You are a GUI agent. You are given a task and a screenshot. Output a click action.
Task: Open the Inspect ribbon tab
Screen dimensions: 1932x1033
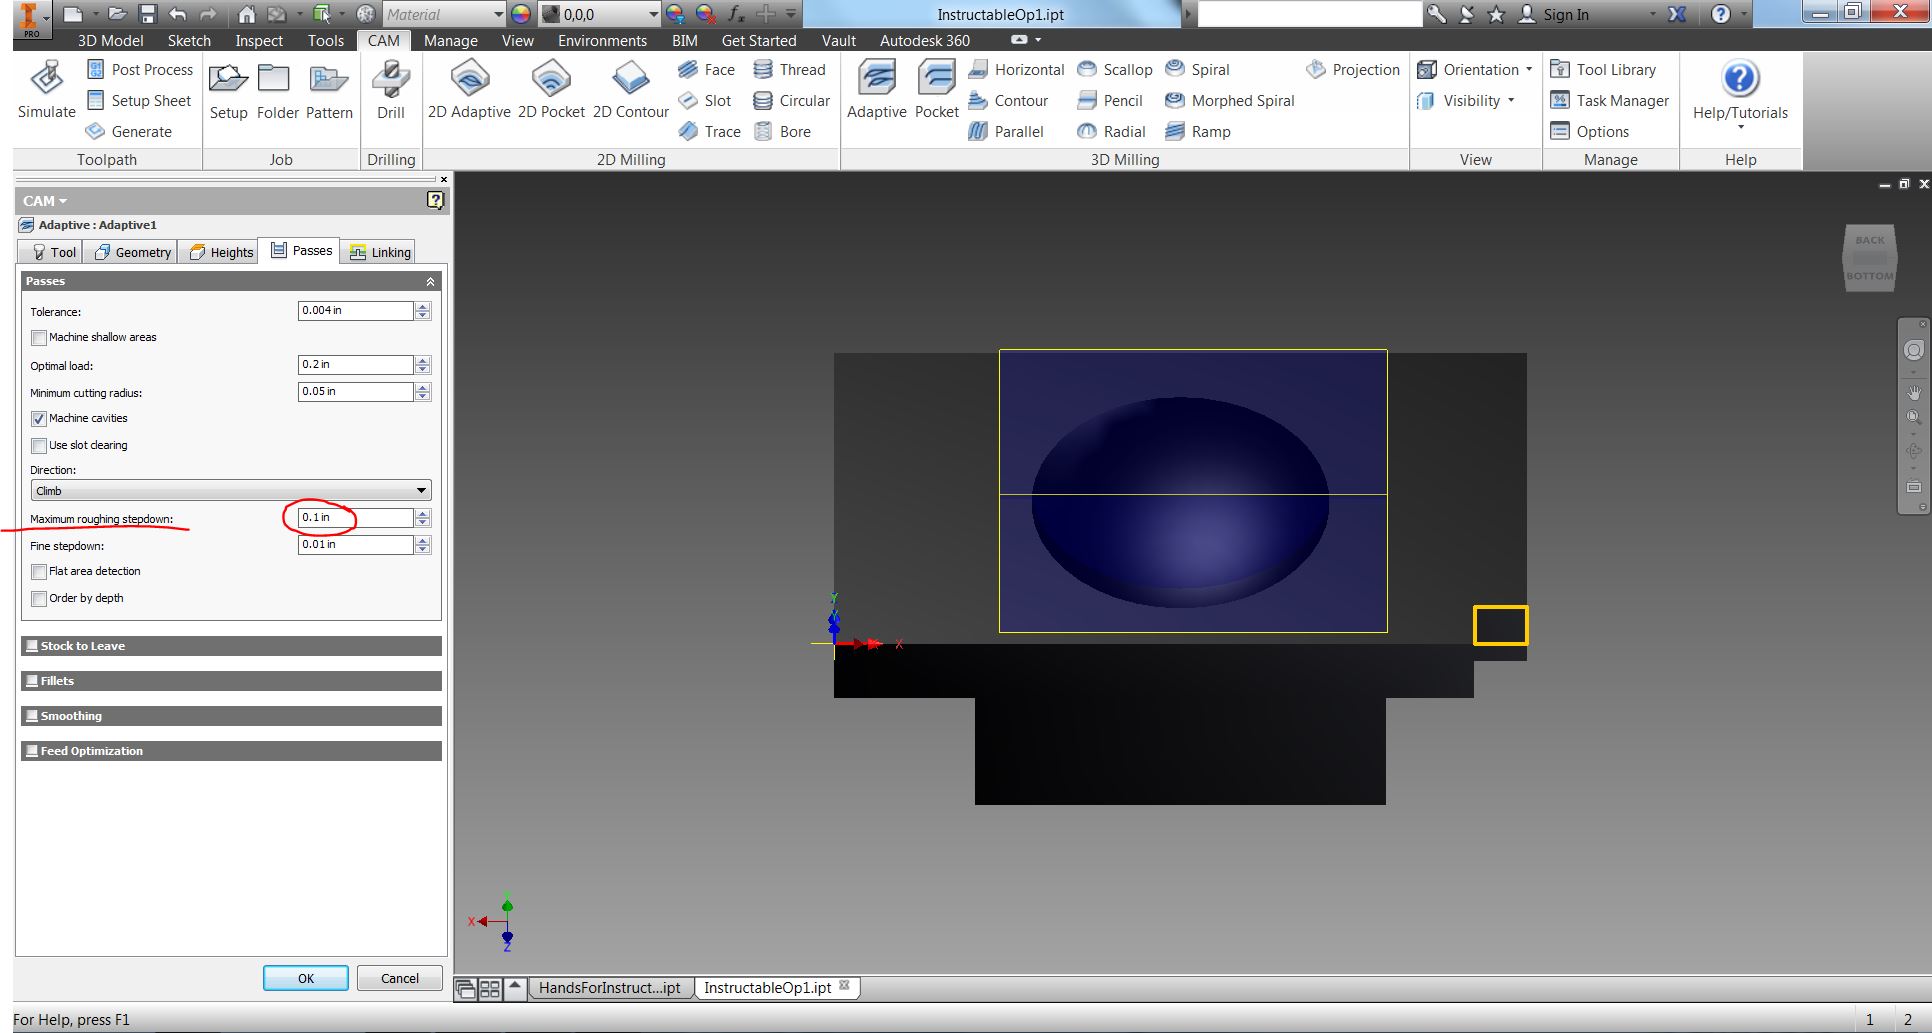pyautogui.click(x=259, y=41)
